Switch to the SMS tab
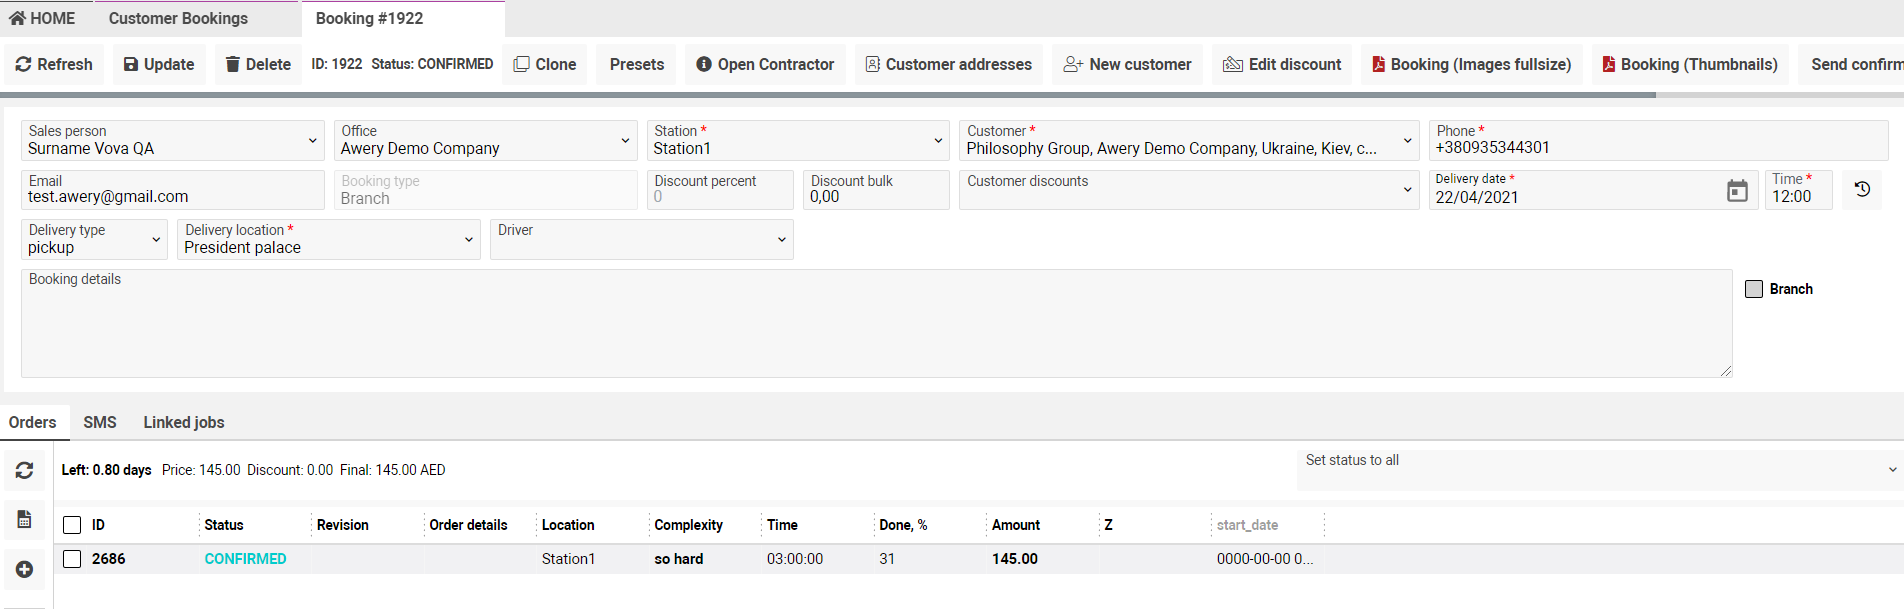Screen dimensions: 1904x609 click(100, 422)
